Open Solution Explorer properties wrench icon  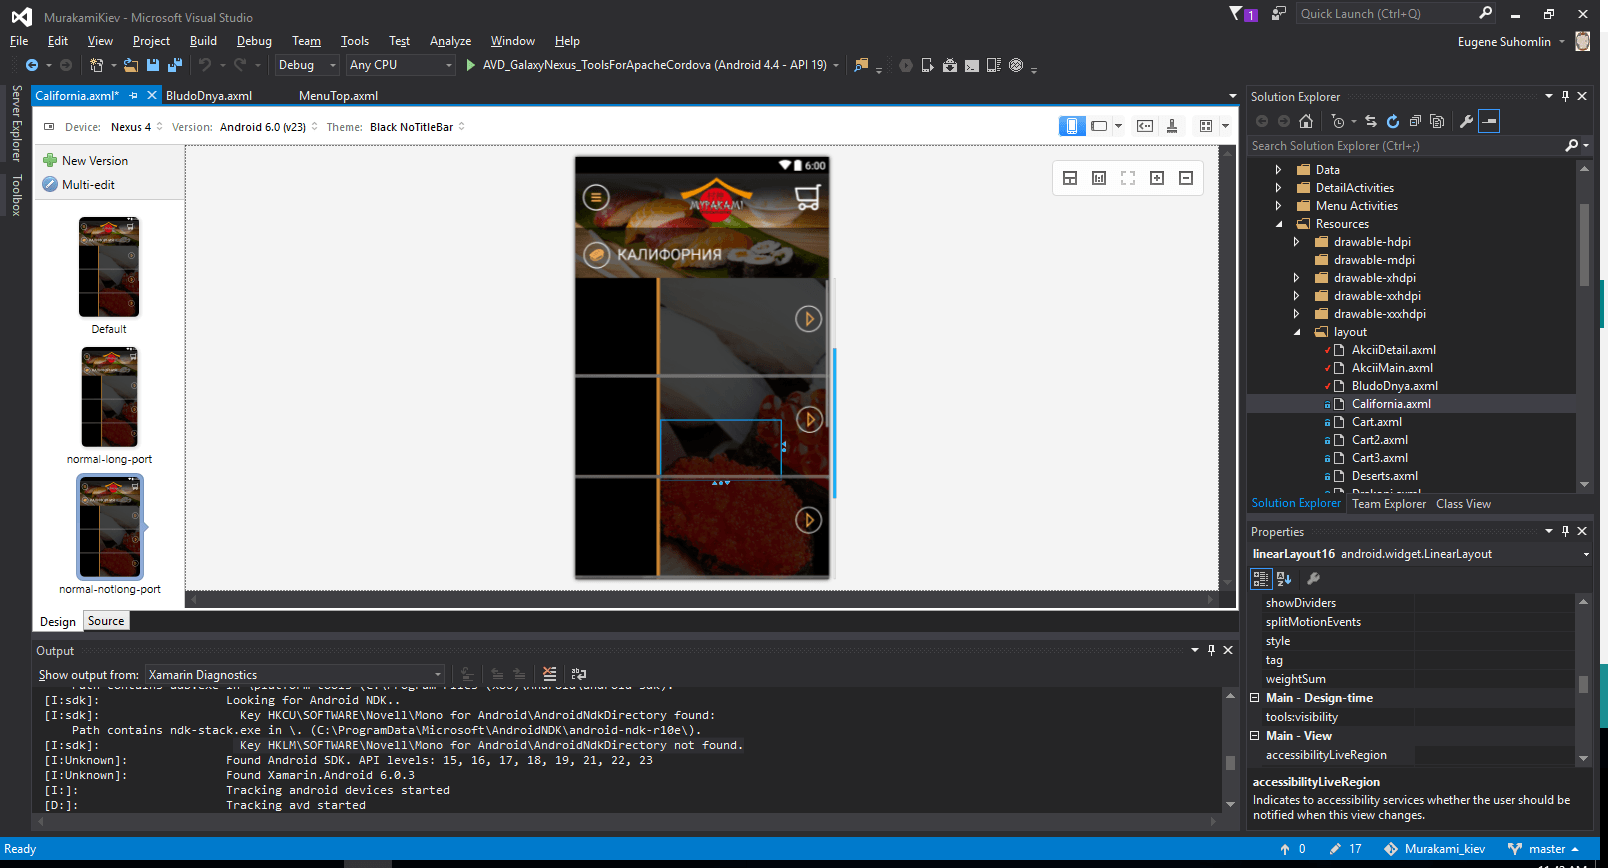pos(1466,121)
